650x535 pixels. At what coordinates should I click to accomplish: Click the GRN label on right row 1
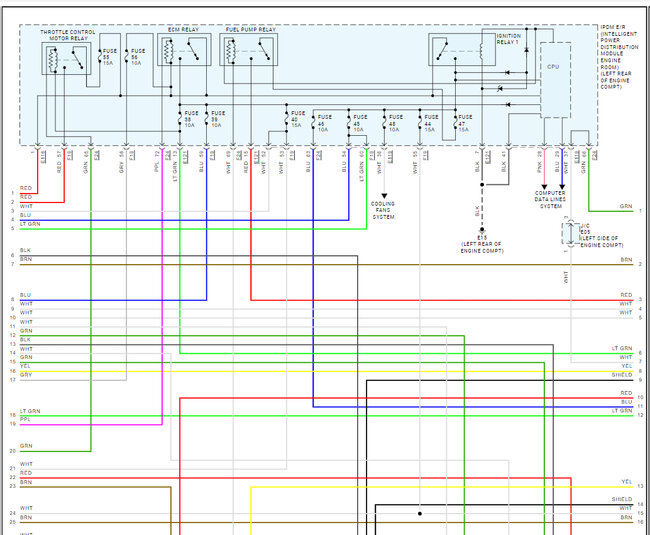626,206
